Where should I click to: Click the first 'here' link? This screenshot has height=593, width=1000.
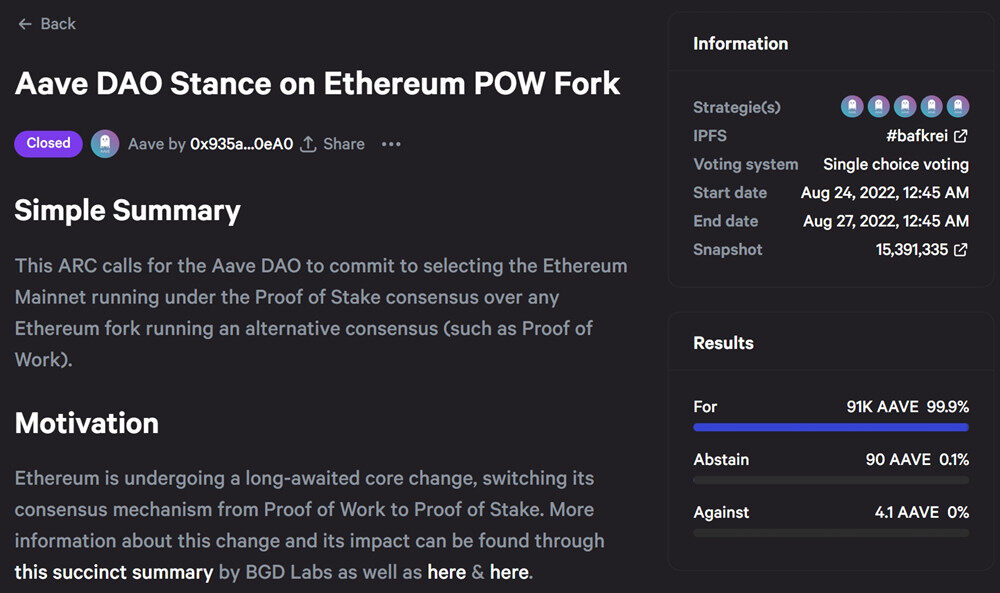pos(446,572)
